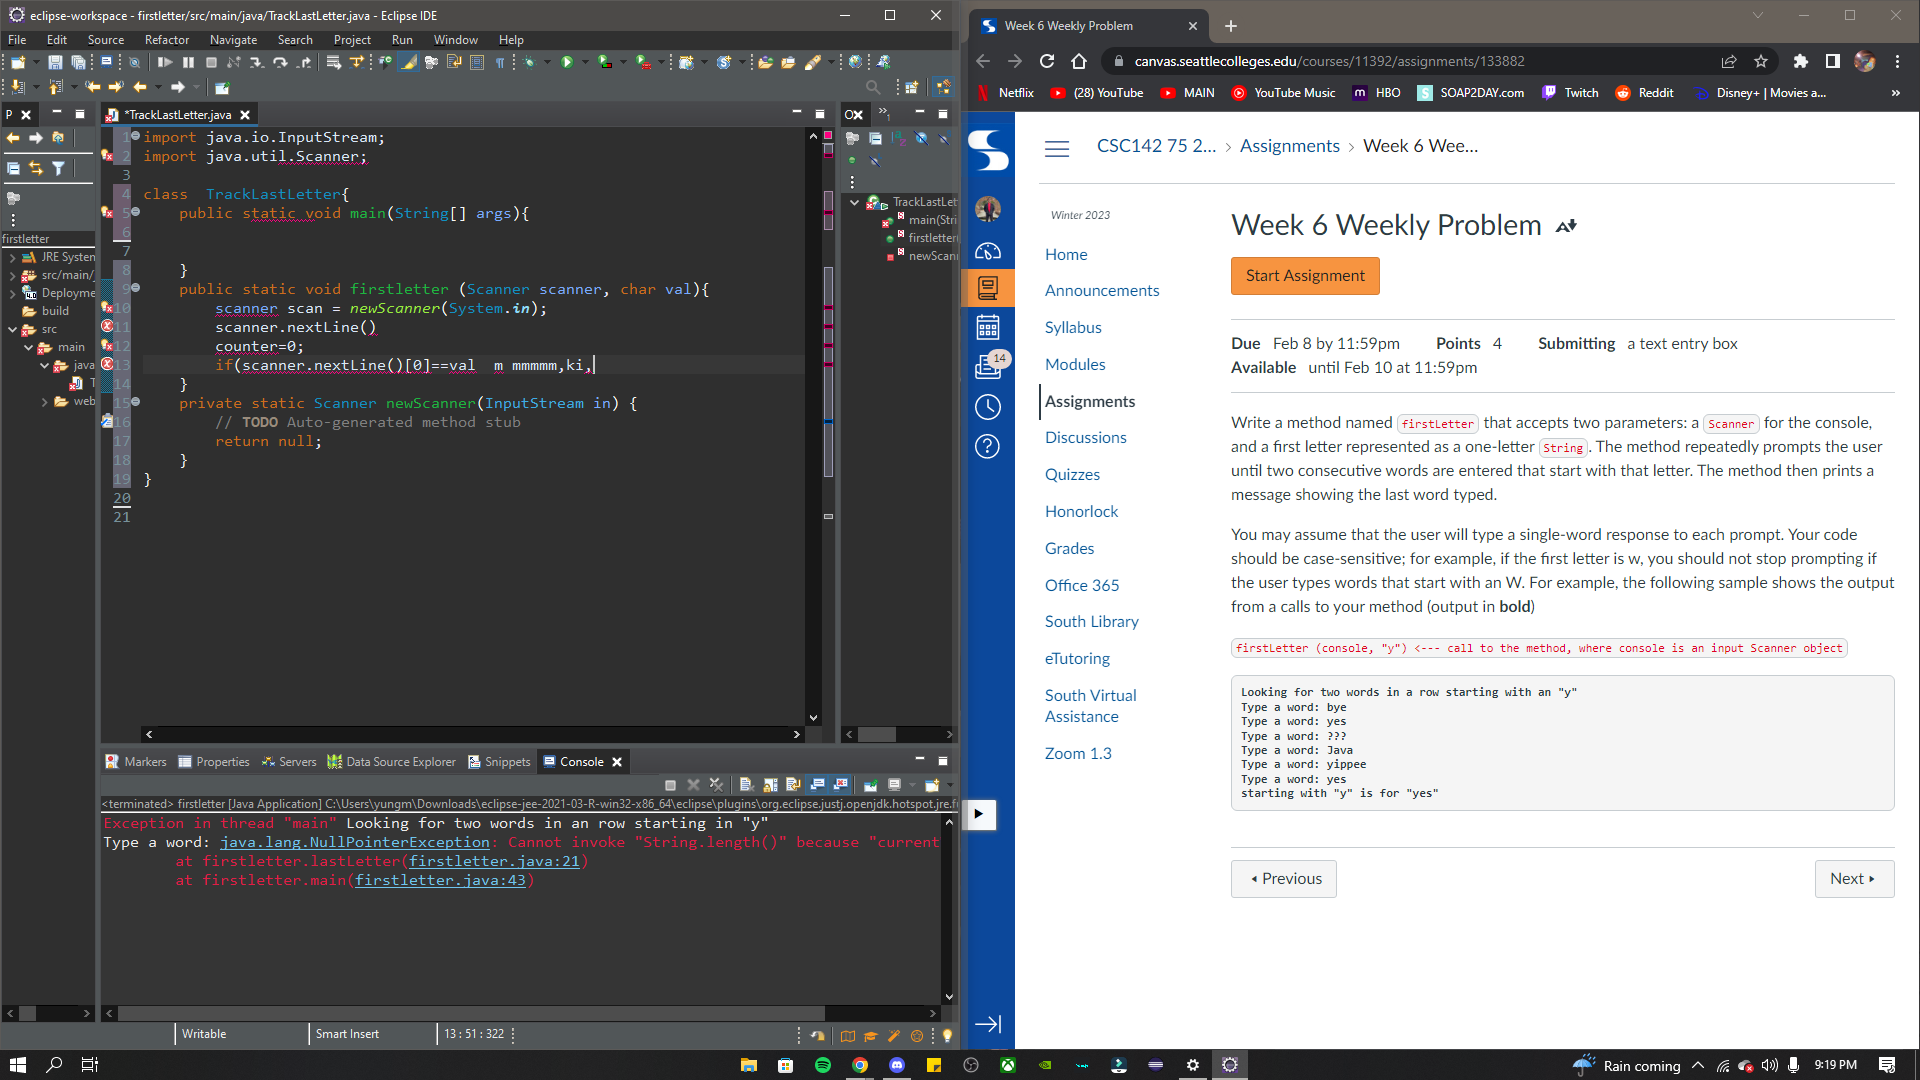Open the Run button dropdown arrow
This screenshot has width=1920, height=1080.
pyautogui.click(x=584, y=62)
